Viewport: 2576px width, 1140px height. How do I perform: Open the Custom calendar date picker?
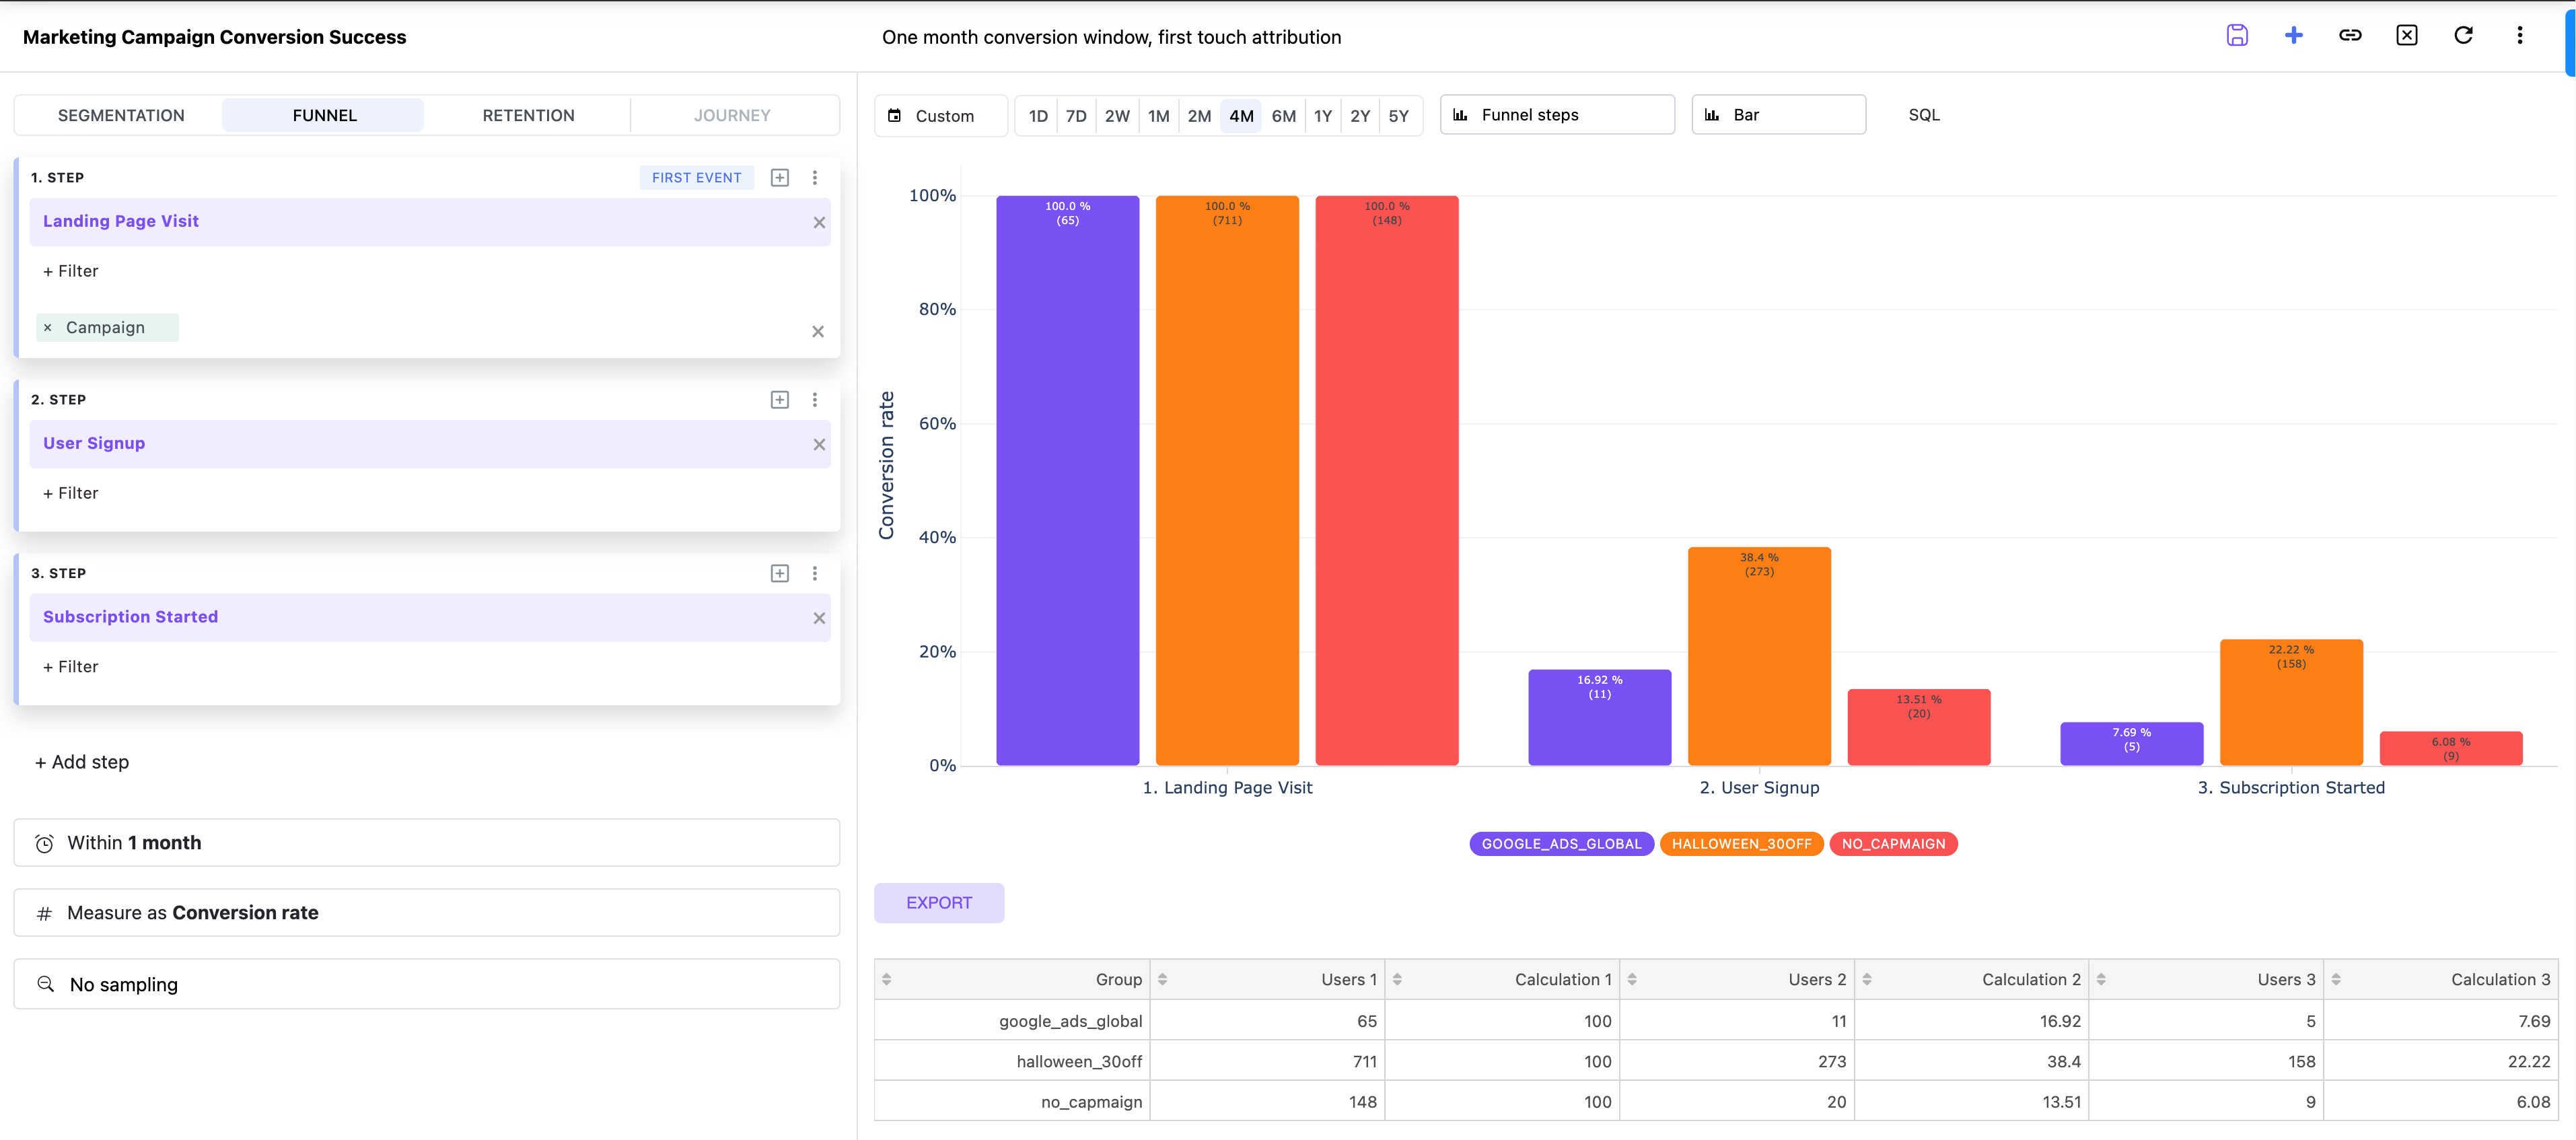click(x=940, y=115)
